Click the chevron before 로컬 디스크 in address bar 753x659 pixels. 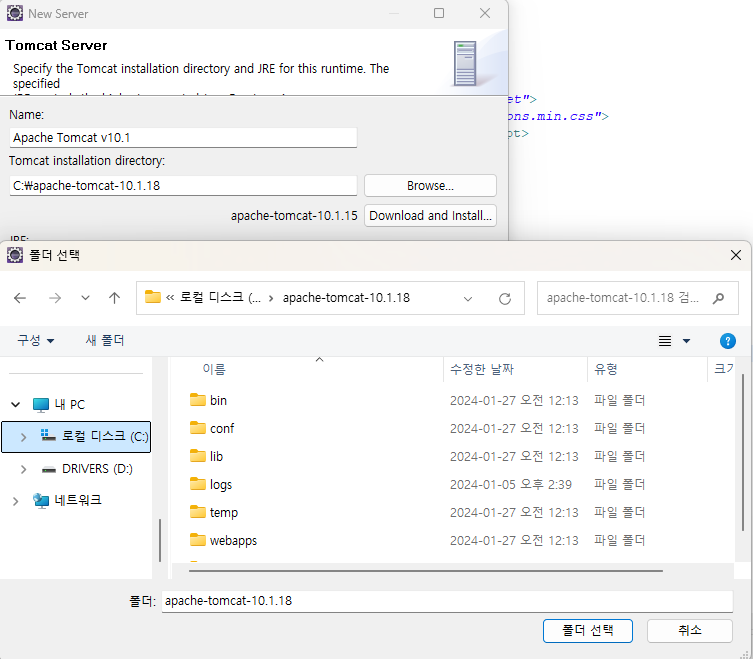[x=170, y=298]
